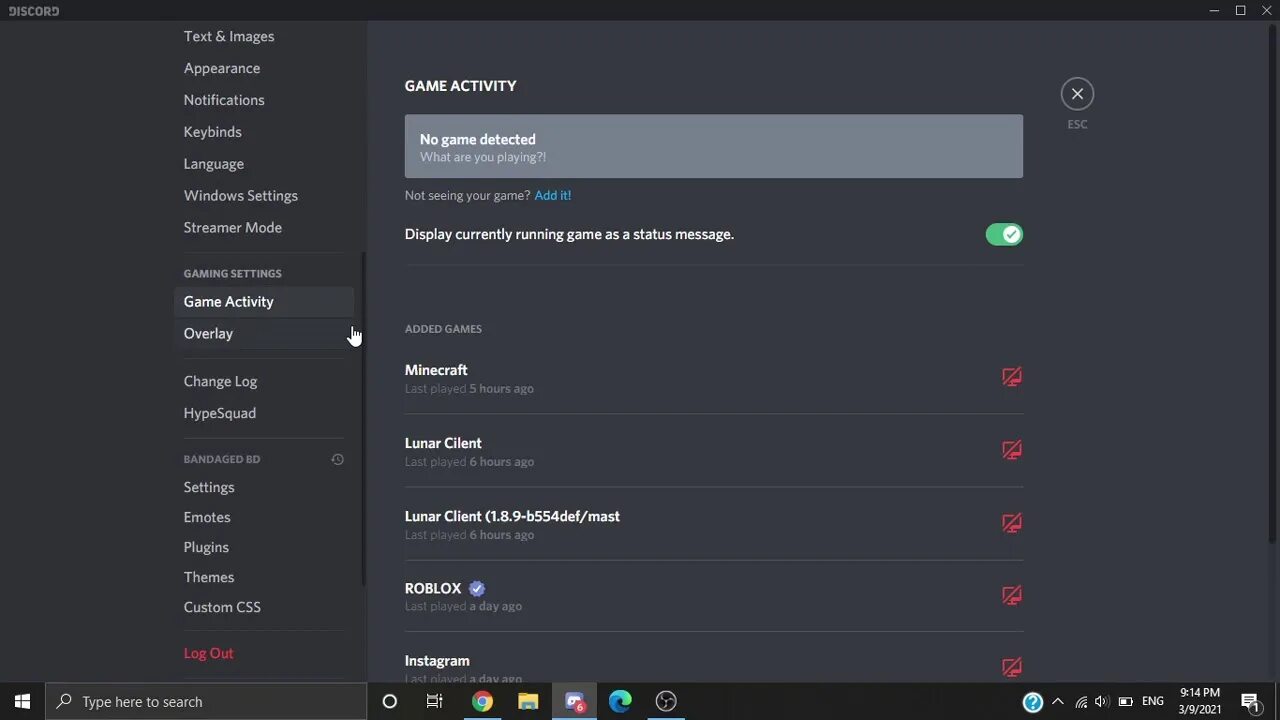Click the Instagram game name
The height and width of the screenshot is (720, 1280).
[x=437, y=661]
